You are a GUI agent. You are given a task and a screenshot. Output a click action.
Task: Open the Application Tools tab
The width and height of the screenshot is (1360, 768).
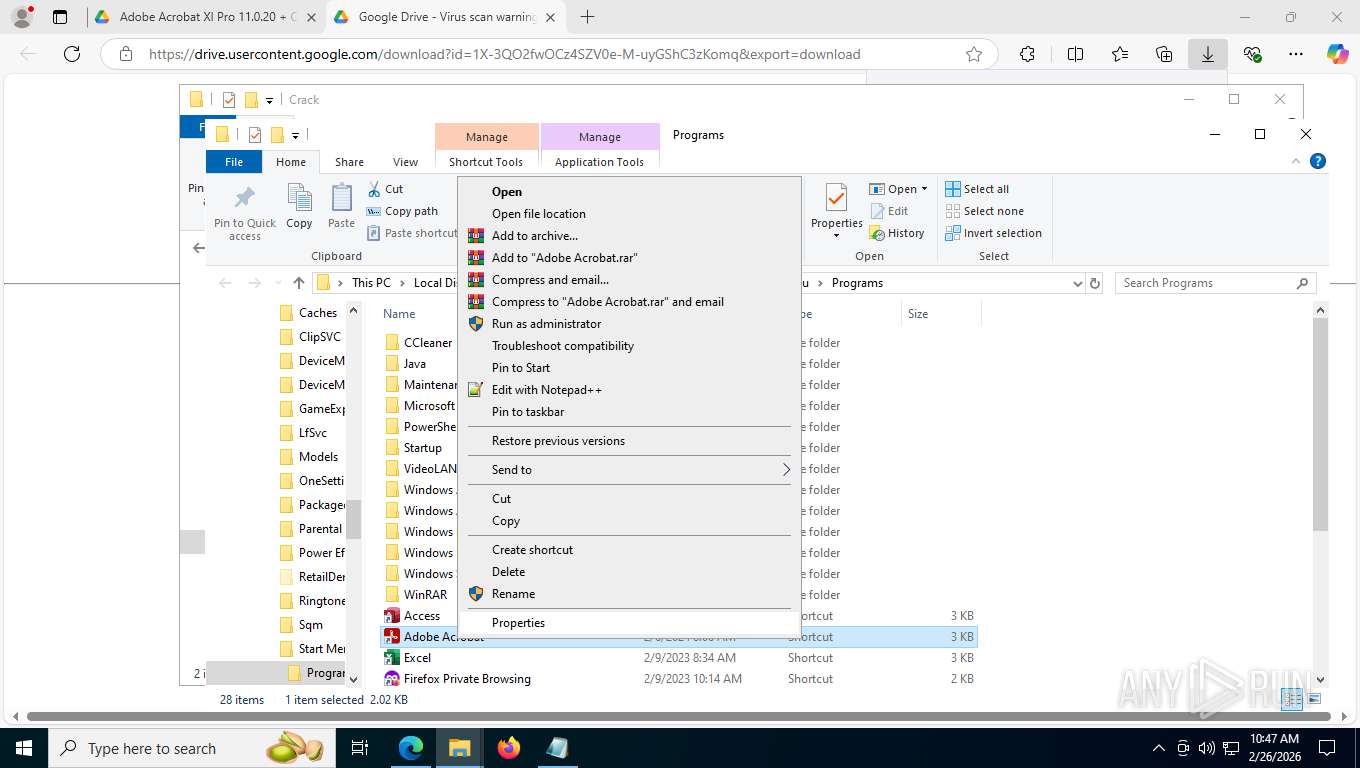[600, 162]
